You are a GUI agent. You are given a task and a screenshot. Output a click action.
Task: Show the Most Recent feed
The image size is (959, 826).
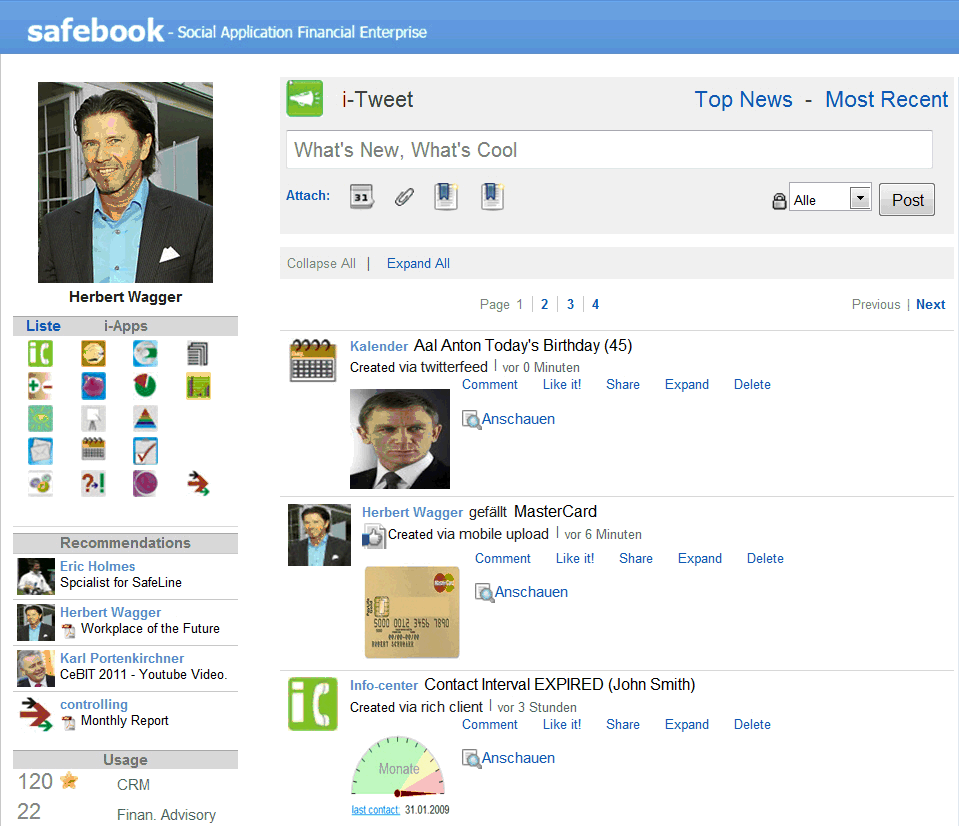tap(886, 99)
